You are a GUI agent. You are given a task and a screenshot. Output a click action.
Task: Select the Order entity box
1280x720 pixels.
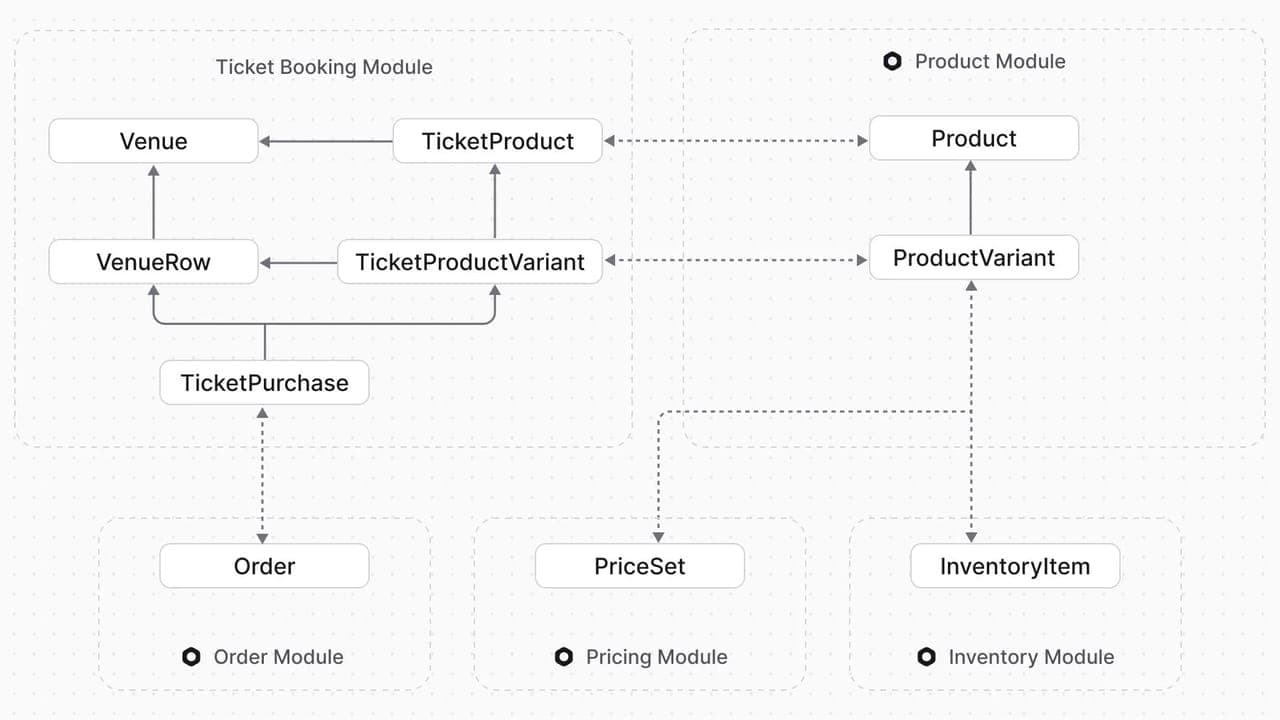tap(264, 566)
